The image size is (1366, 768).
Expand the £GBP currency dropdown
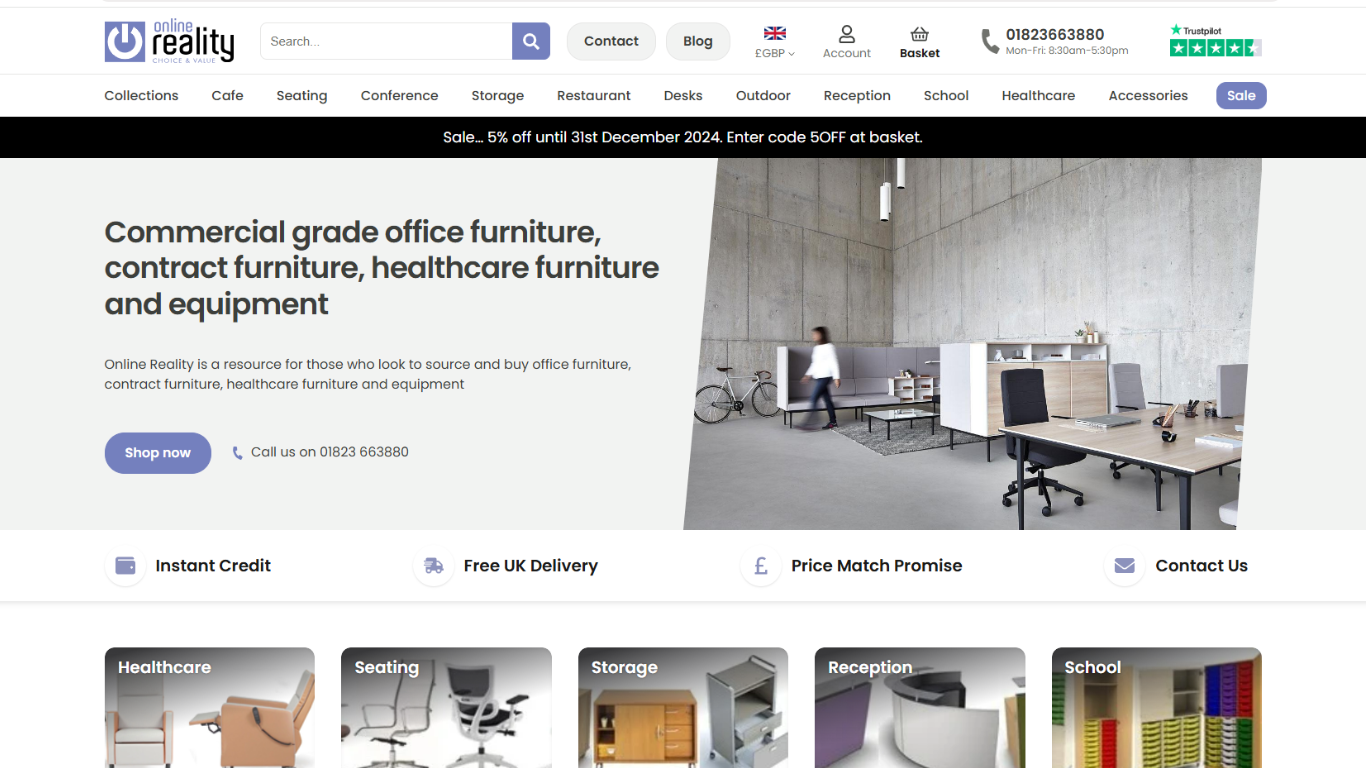pos(774,53)
